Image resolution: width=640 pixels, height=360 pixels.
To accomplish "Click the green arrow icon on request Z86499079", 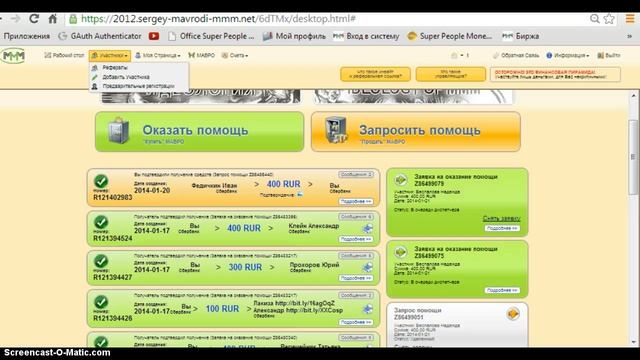I will (401, 180).
